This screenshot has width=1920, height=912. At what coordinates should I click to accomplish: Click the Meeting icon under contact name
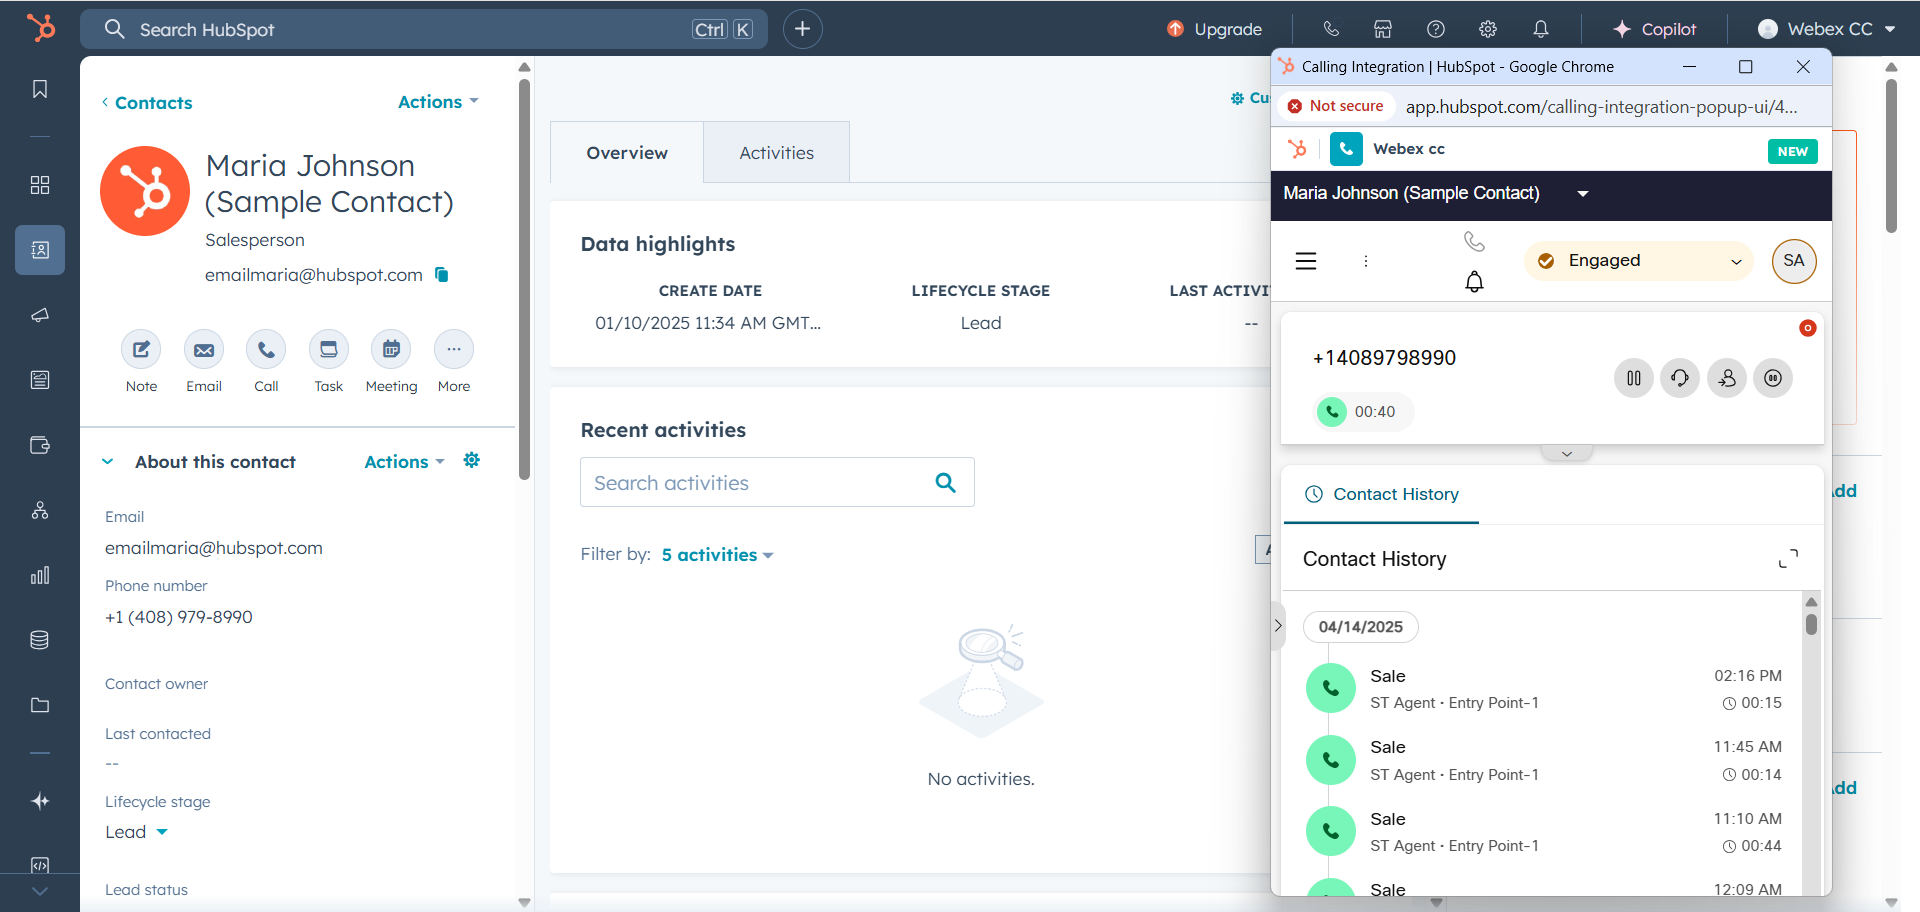391,350
